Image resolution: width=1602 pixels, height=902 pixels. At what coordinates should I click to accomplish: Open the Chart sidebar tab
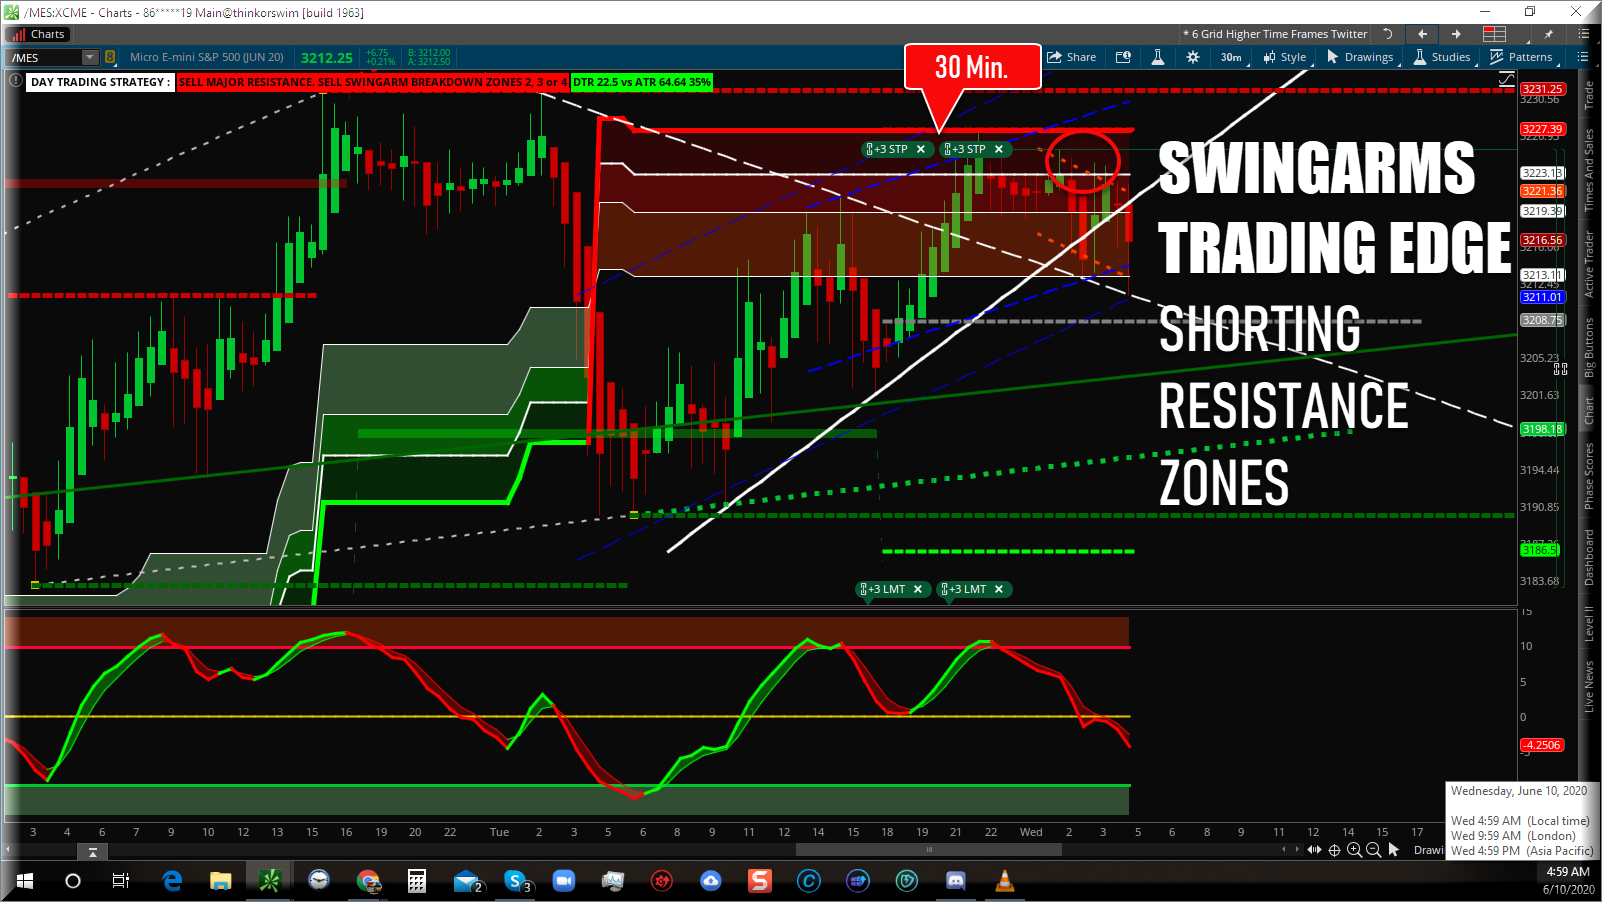click(x=1589, y=411)
